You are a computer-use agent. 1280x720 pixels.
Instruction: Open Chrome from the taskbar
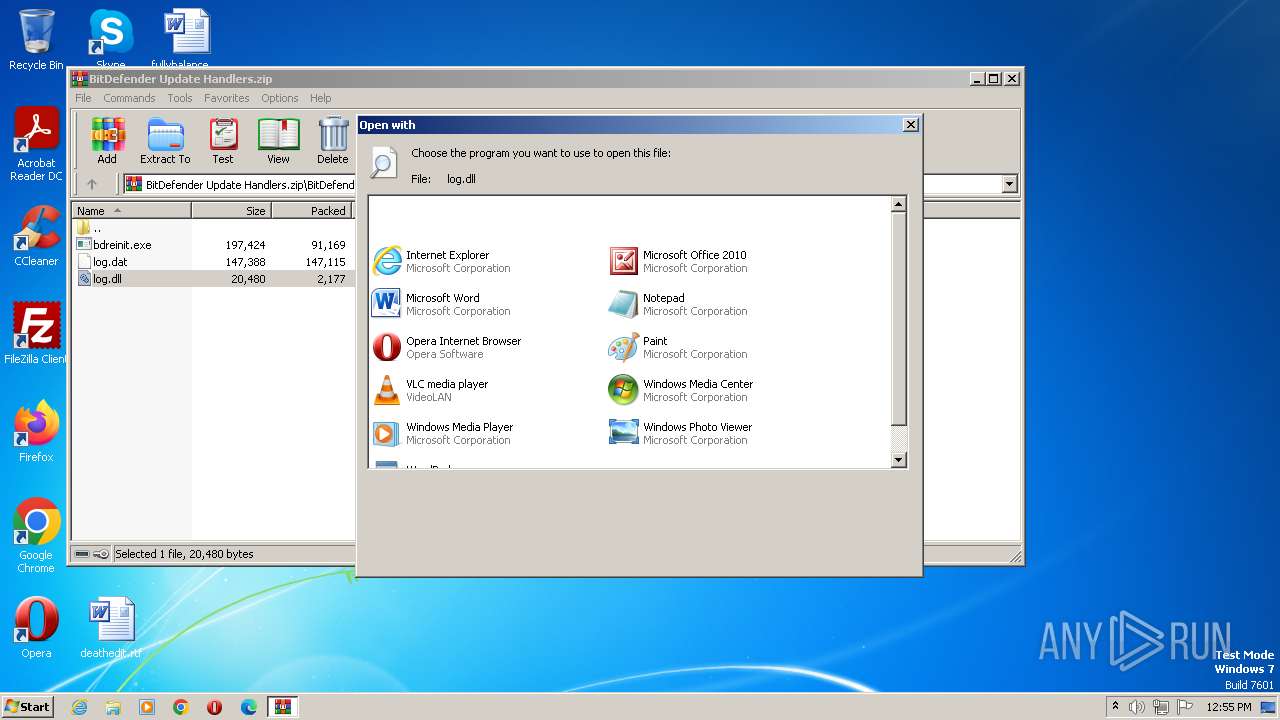(x=181, y=707)
